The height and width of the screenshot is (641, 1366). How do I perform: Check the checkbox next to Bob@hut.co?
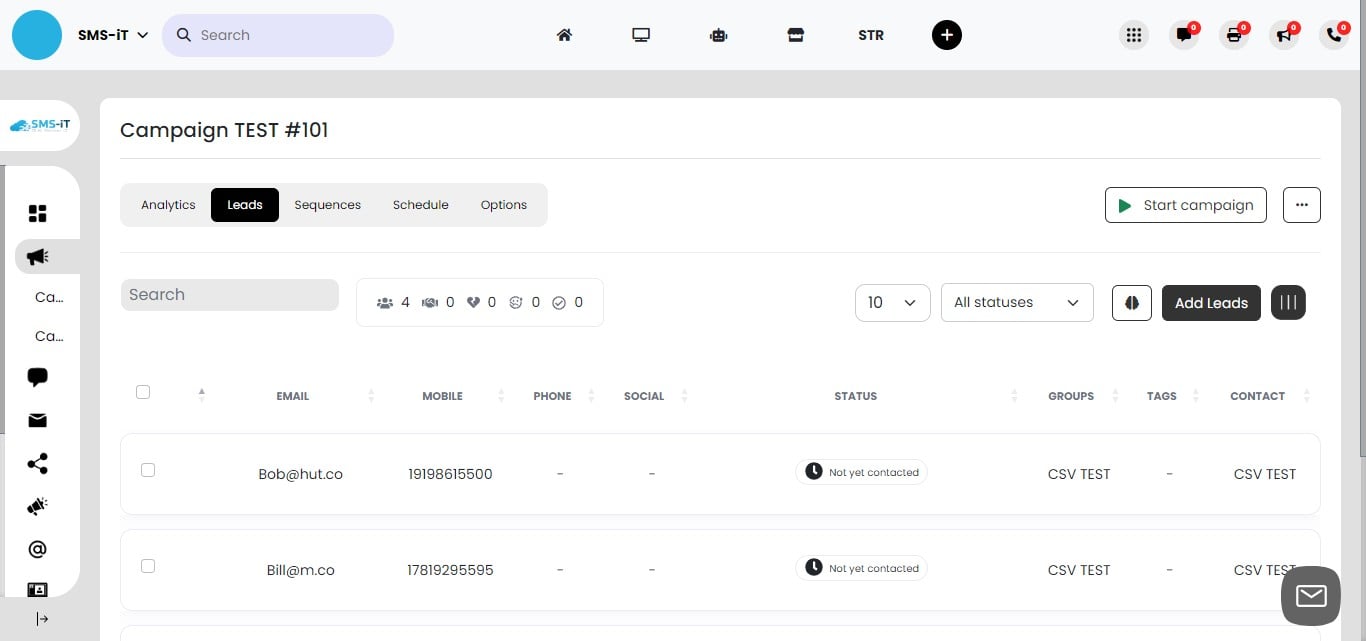pyautogui.click(x=148, y=469)
